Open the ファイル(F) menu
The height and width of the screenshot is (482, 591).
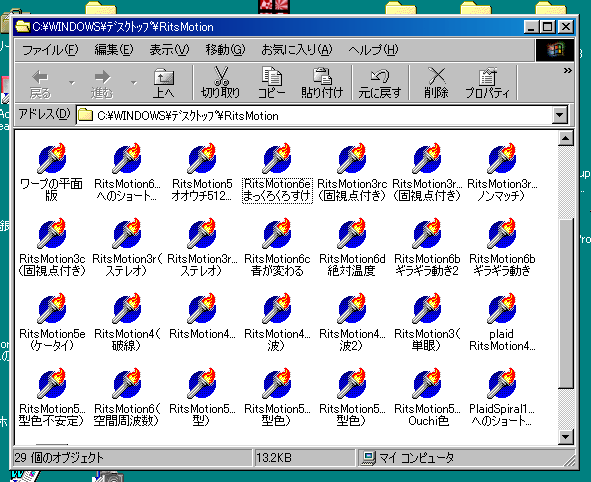pyautogui.click(x=50, y=50)
